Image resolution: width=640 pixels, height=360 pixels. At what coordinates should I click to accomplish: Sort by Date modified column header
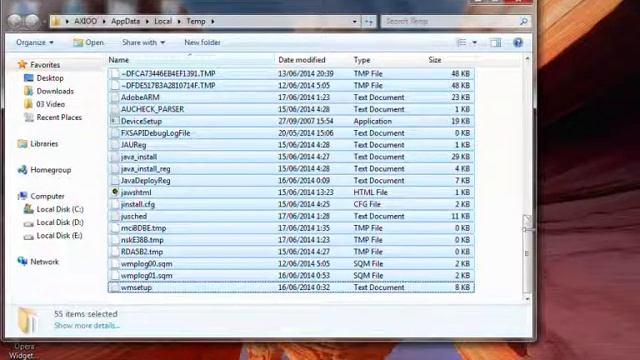[312, 60]
